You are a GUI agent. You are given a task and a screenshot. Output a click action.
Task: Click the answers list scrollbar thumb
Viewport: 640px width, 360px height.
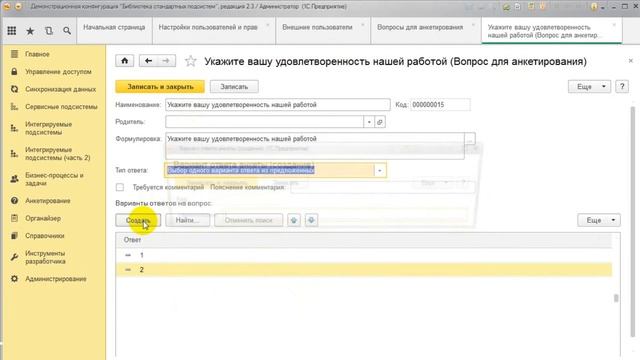tap(616, 298)
